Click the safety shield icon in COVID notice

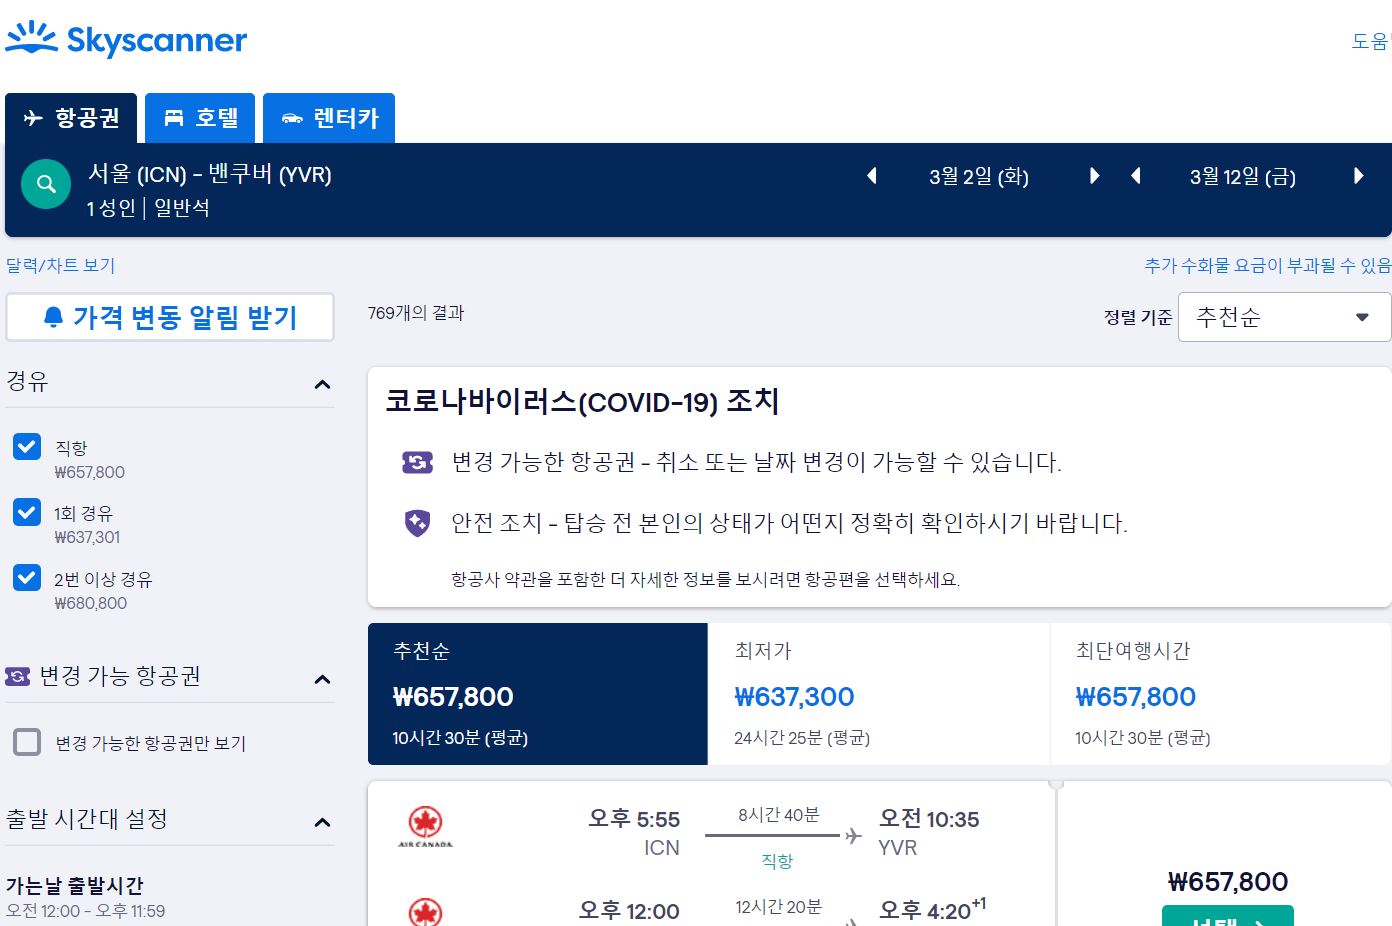pyautogui.click(x=417, y=522)
